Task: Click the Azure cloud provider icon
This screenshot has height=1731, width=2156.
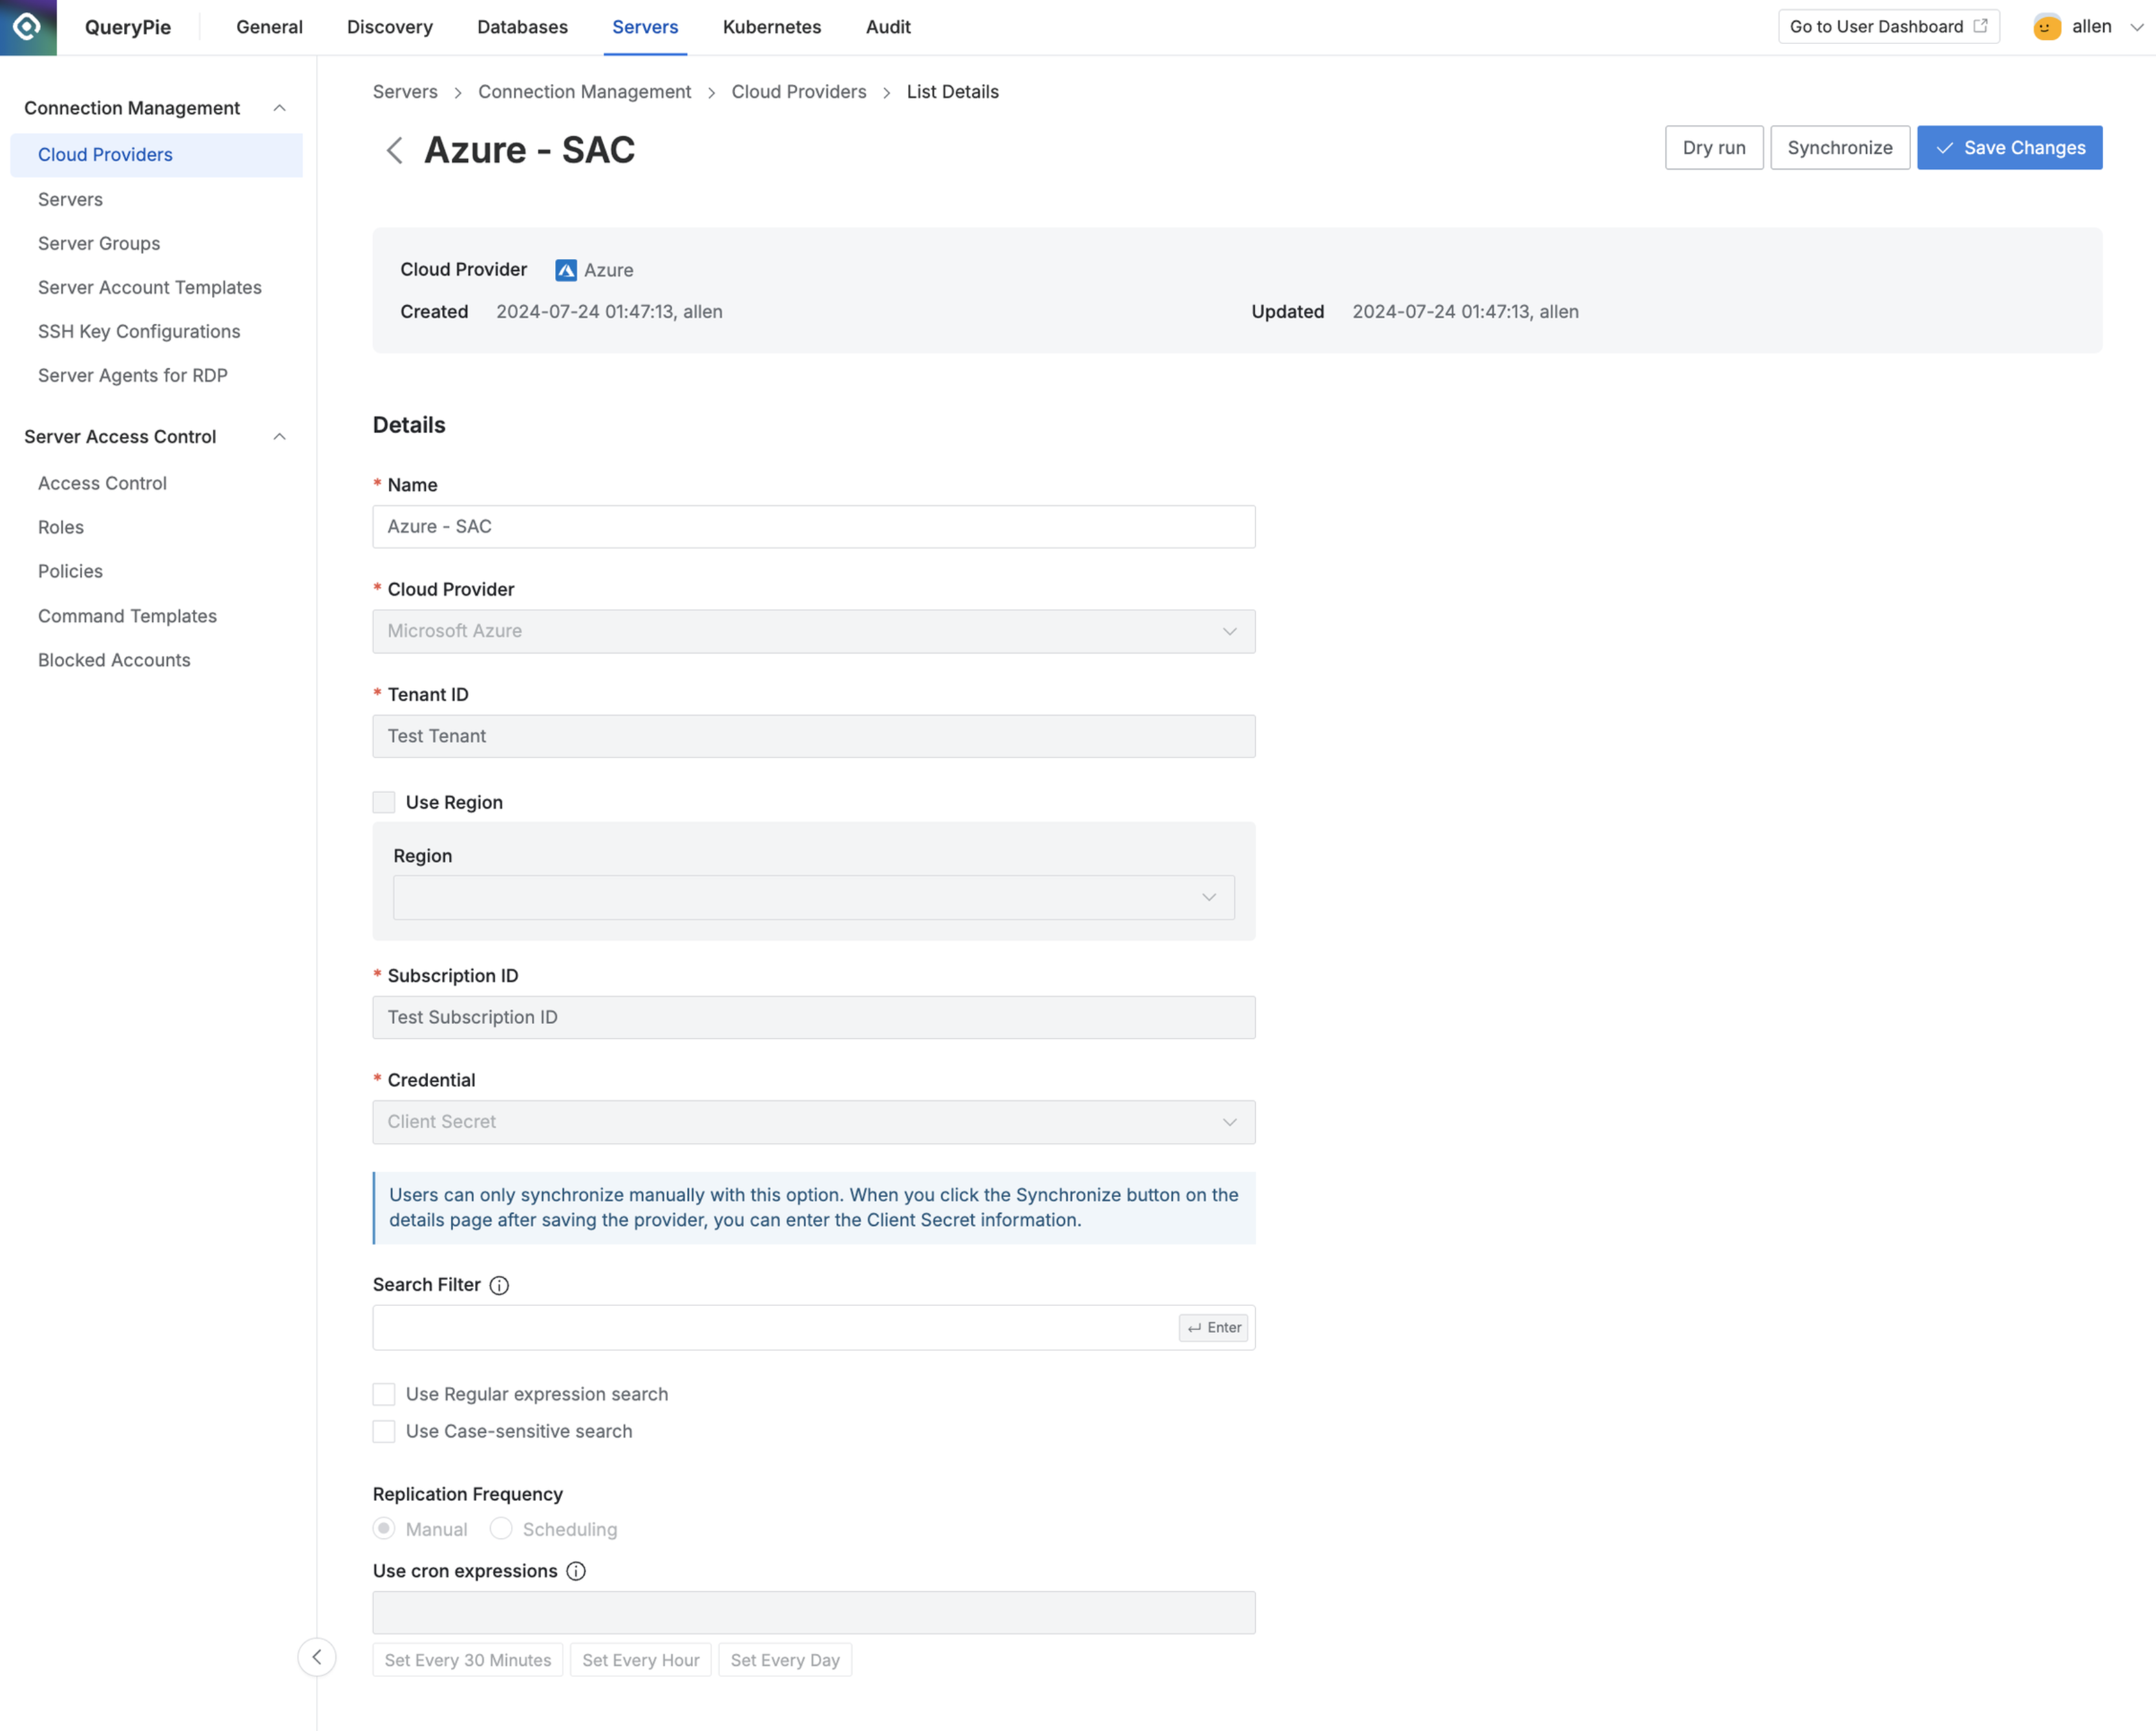Action: [x=565, y=270]
